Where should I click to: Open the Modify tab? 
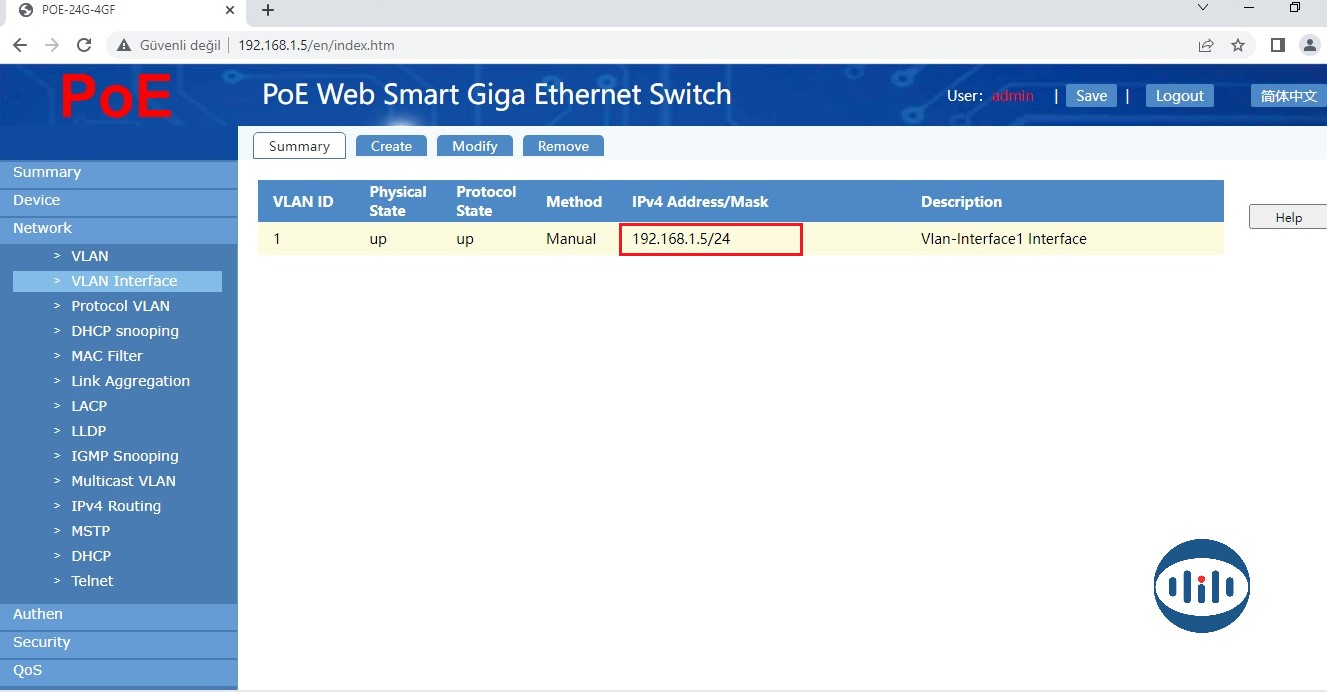coord(474,146)
